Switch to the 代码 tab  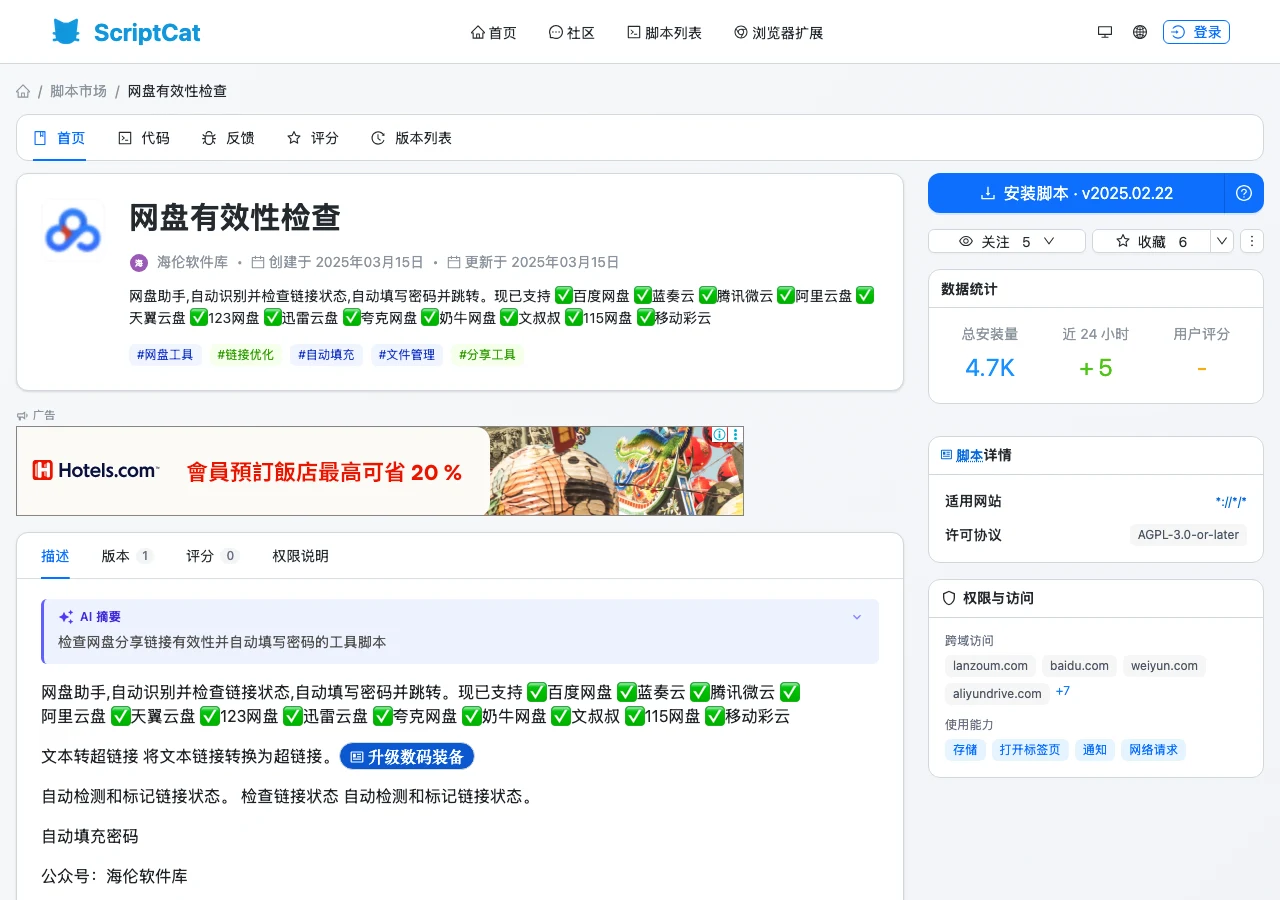[143, 138]
